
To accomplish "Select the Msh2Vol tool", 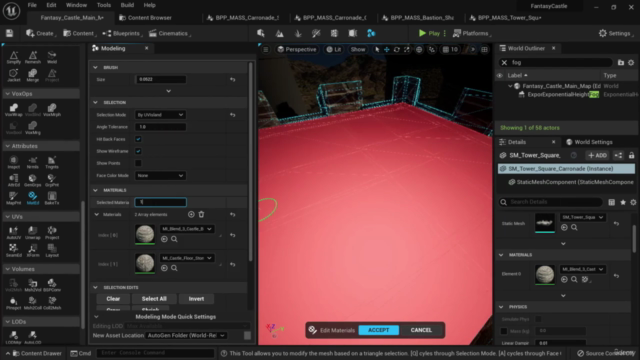I will [x=33, y=285].
